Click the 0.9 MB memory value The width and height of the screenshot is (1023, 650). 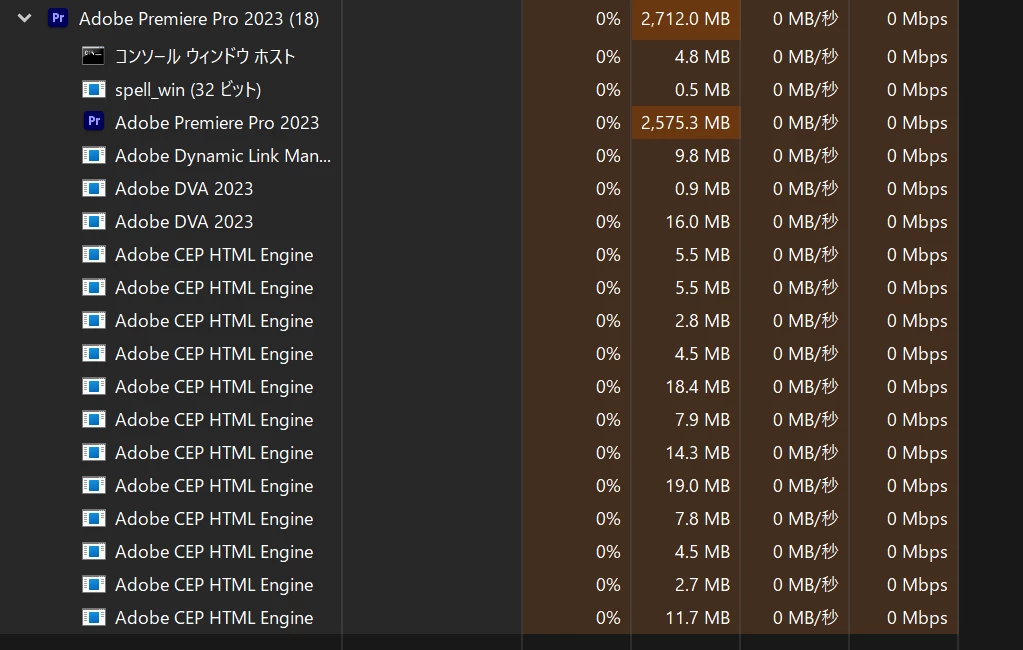point(702,189)
